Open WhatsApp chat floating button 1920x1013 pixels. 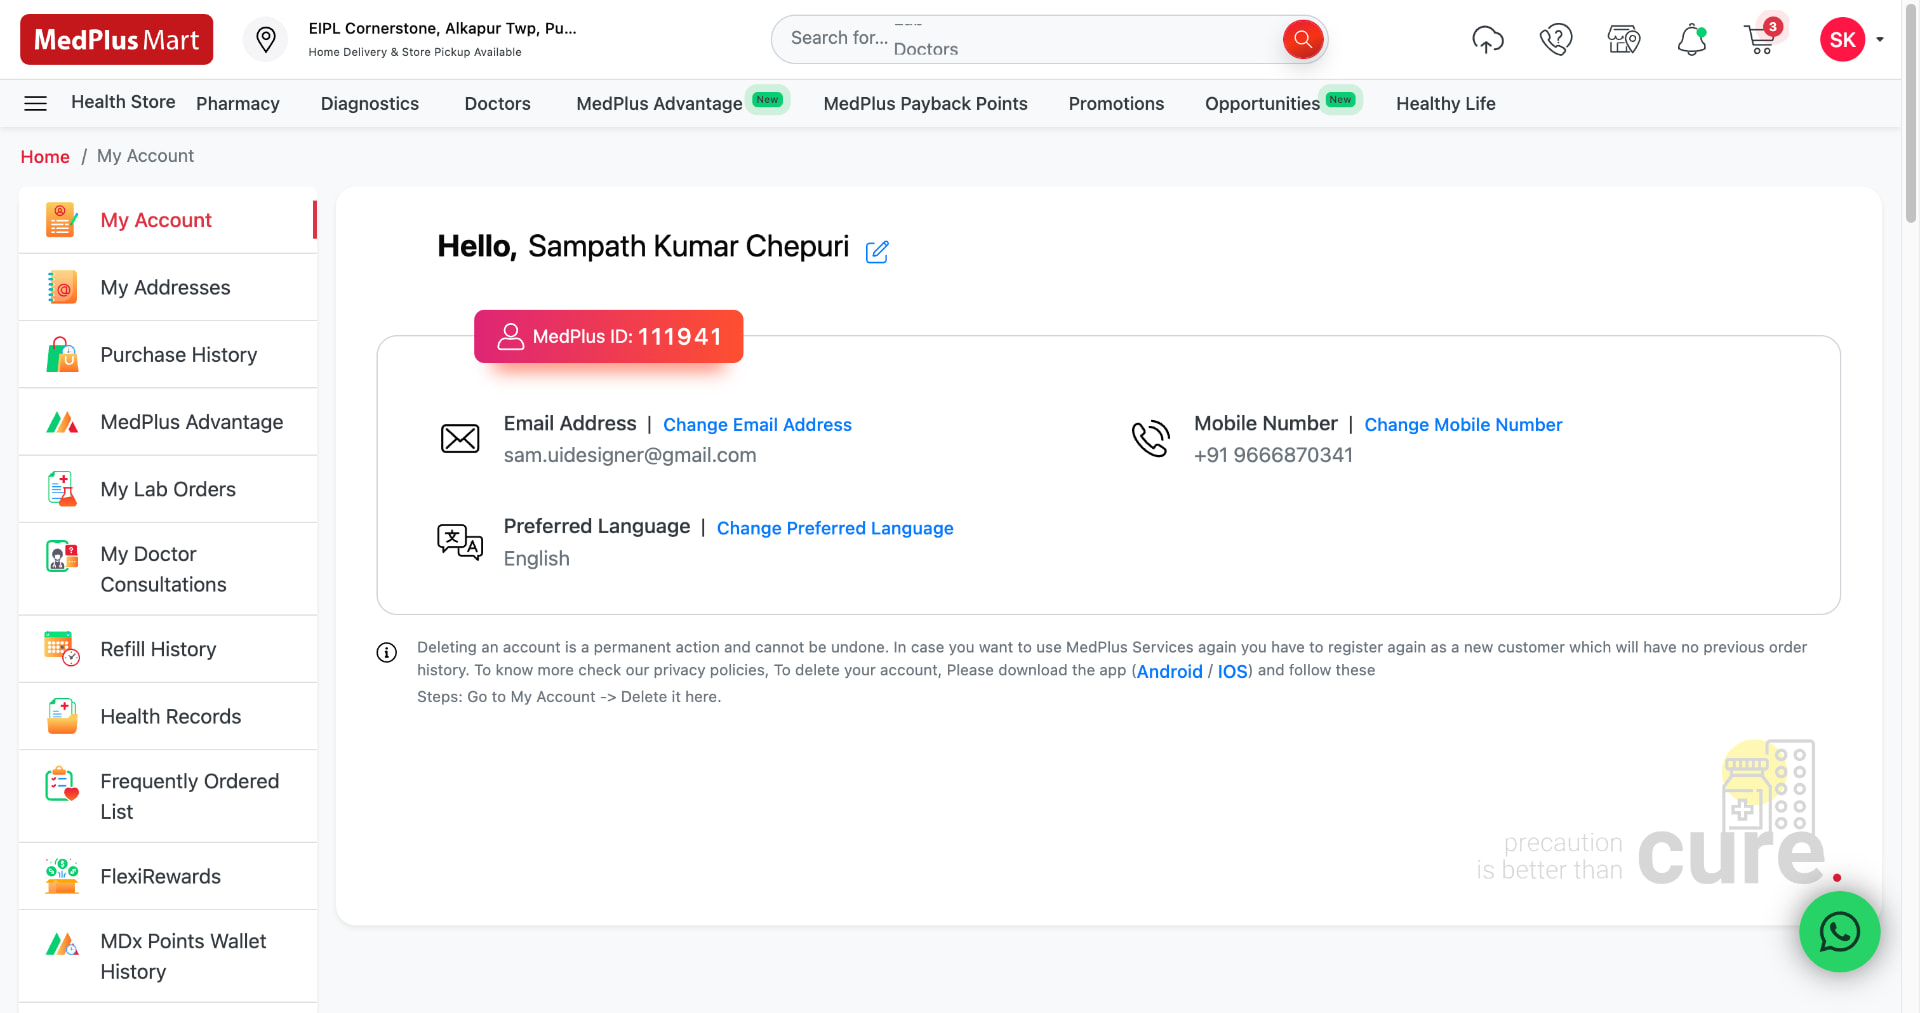1839,932
